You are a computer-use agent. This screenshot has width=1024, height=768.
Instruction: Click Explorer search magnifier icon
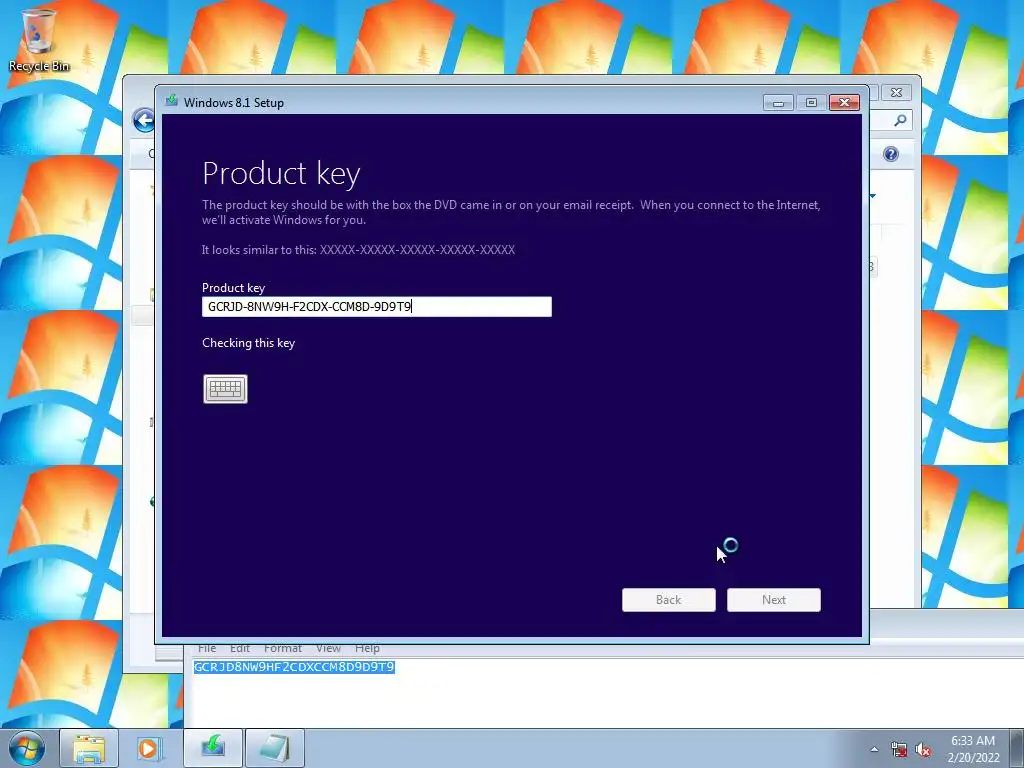900,120
